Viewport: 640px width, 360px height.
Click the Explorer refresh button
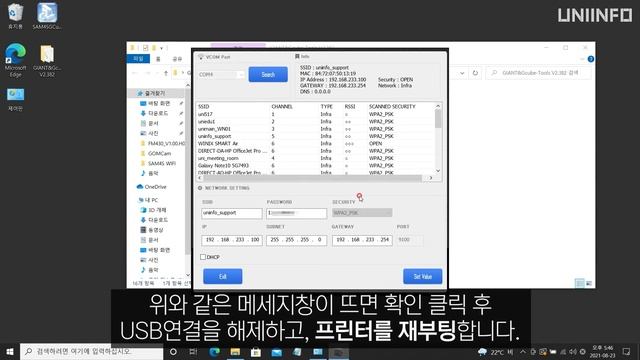click(475, 73)
